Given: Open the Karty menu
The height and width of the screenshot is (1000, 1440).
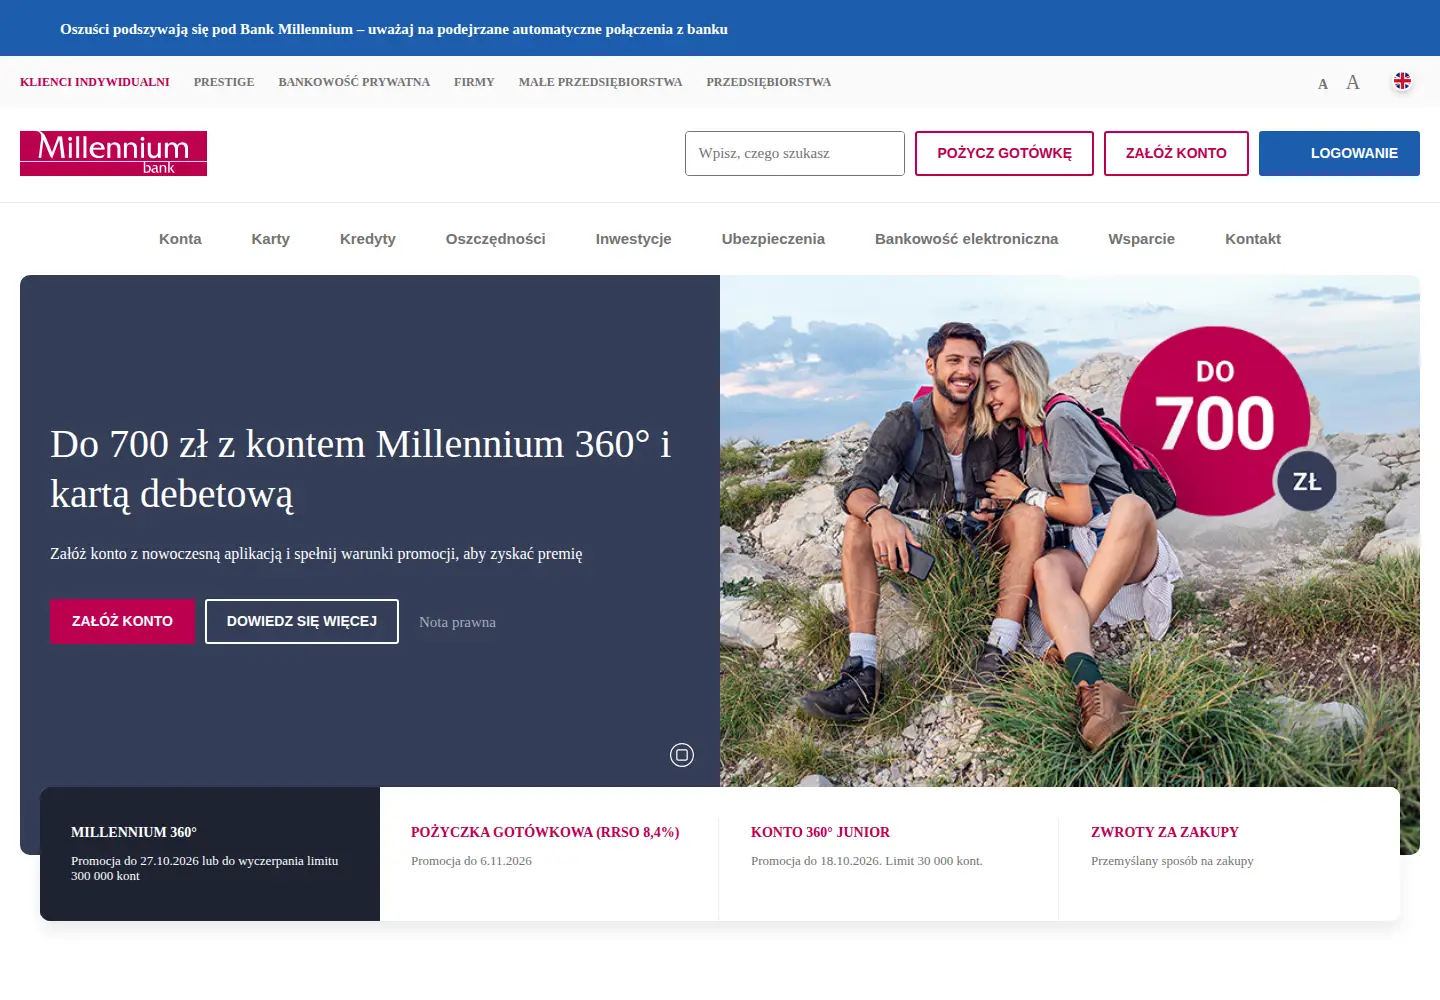Looking at the screenshot, I should (x=271, y=239).
